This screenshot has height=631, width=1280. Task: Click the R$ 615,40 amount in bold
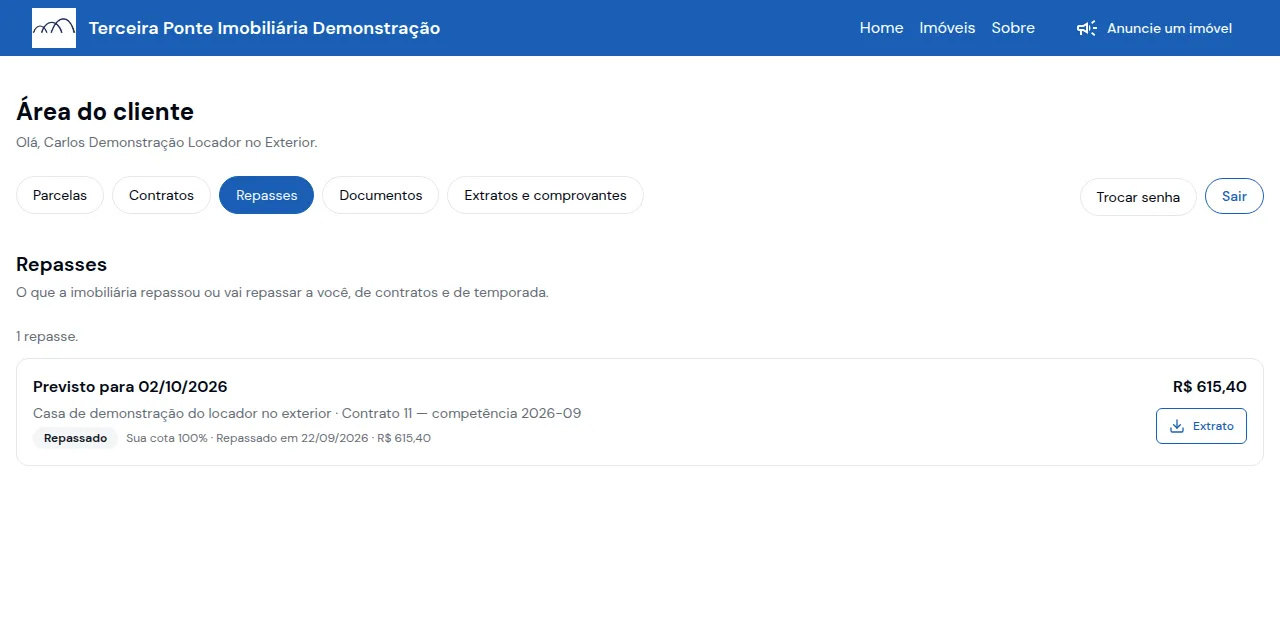[1209, 387]
